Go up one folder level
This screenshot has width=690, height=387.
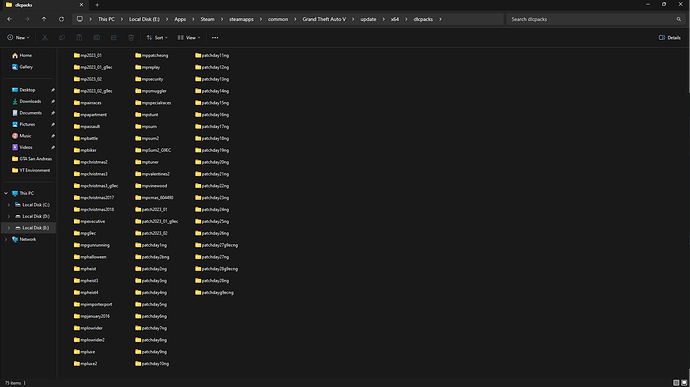click(44, 19)
